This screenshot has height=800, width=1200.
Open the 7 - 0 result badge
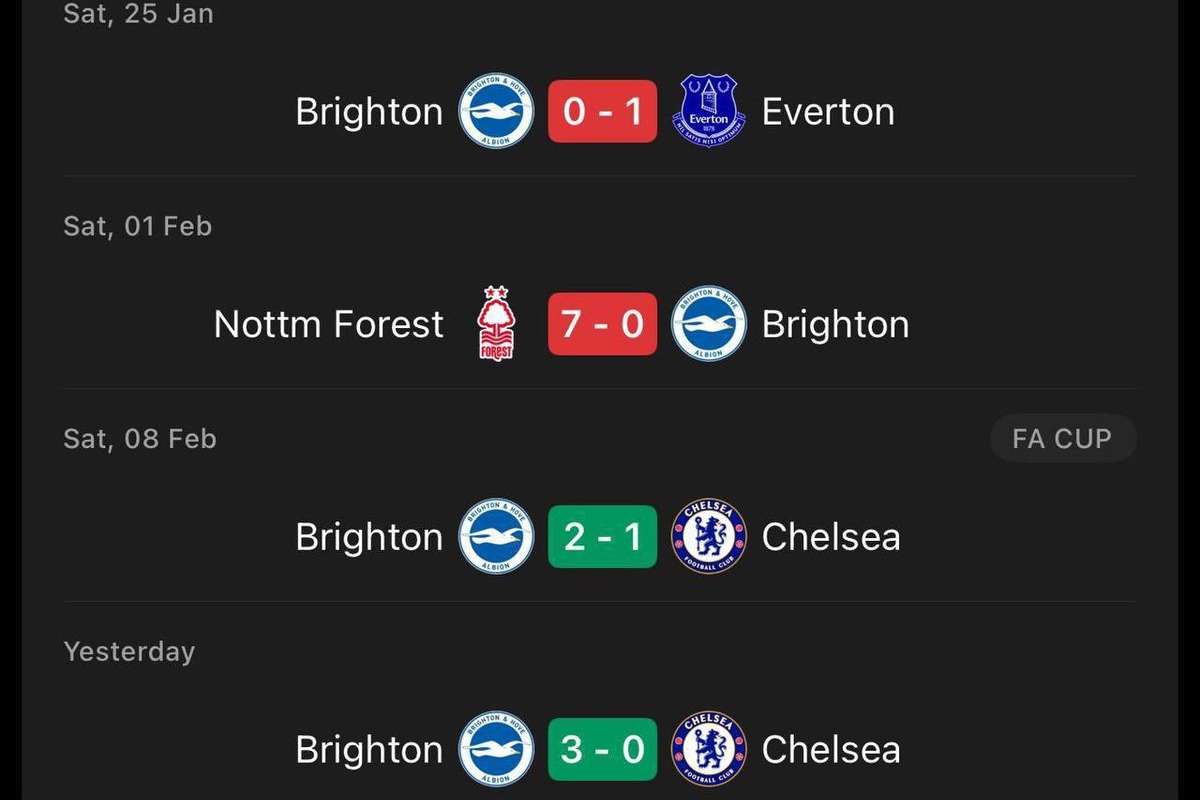click(602, 324)
